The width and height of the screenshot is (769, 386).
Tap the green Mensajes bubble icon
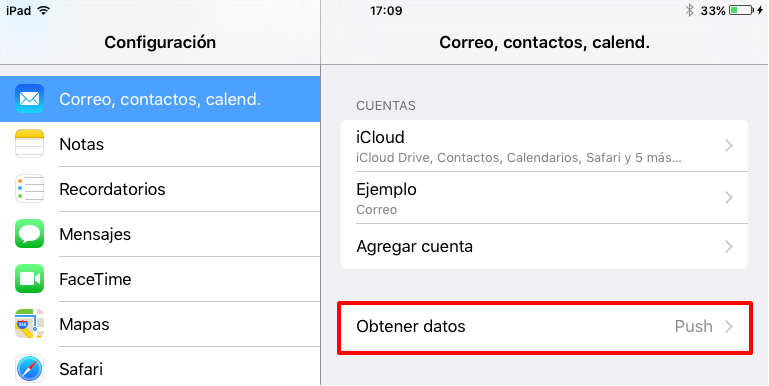click(29, 233)
